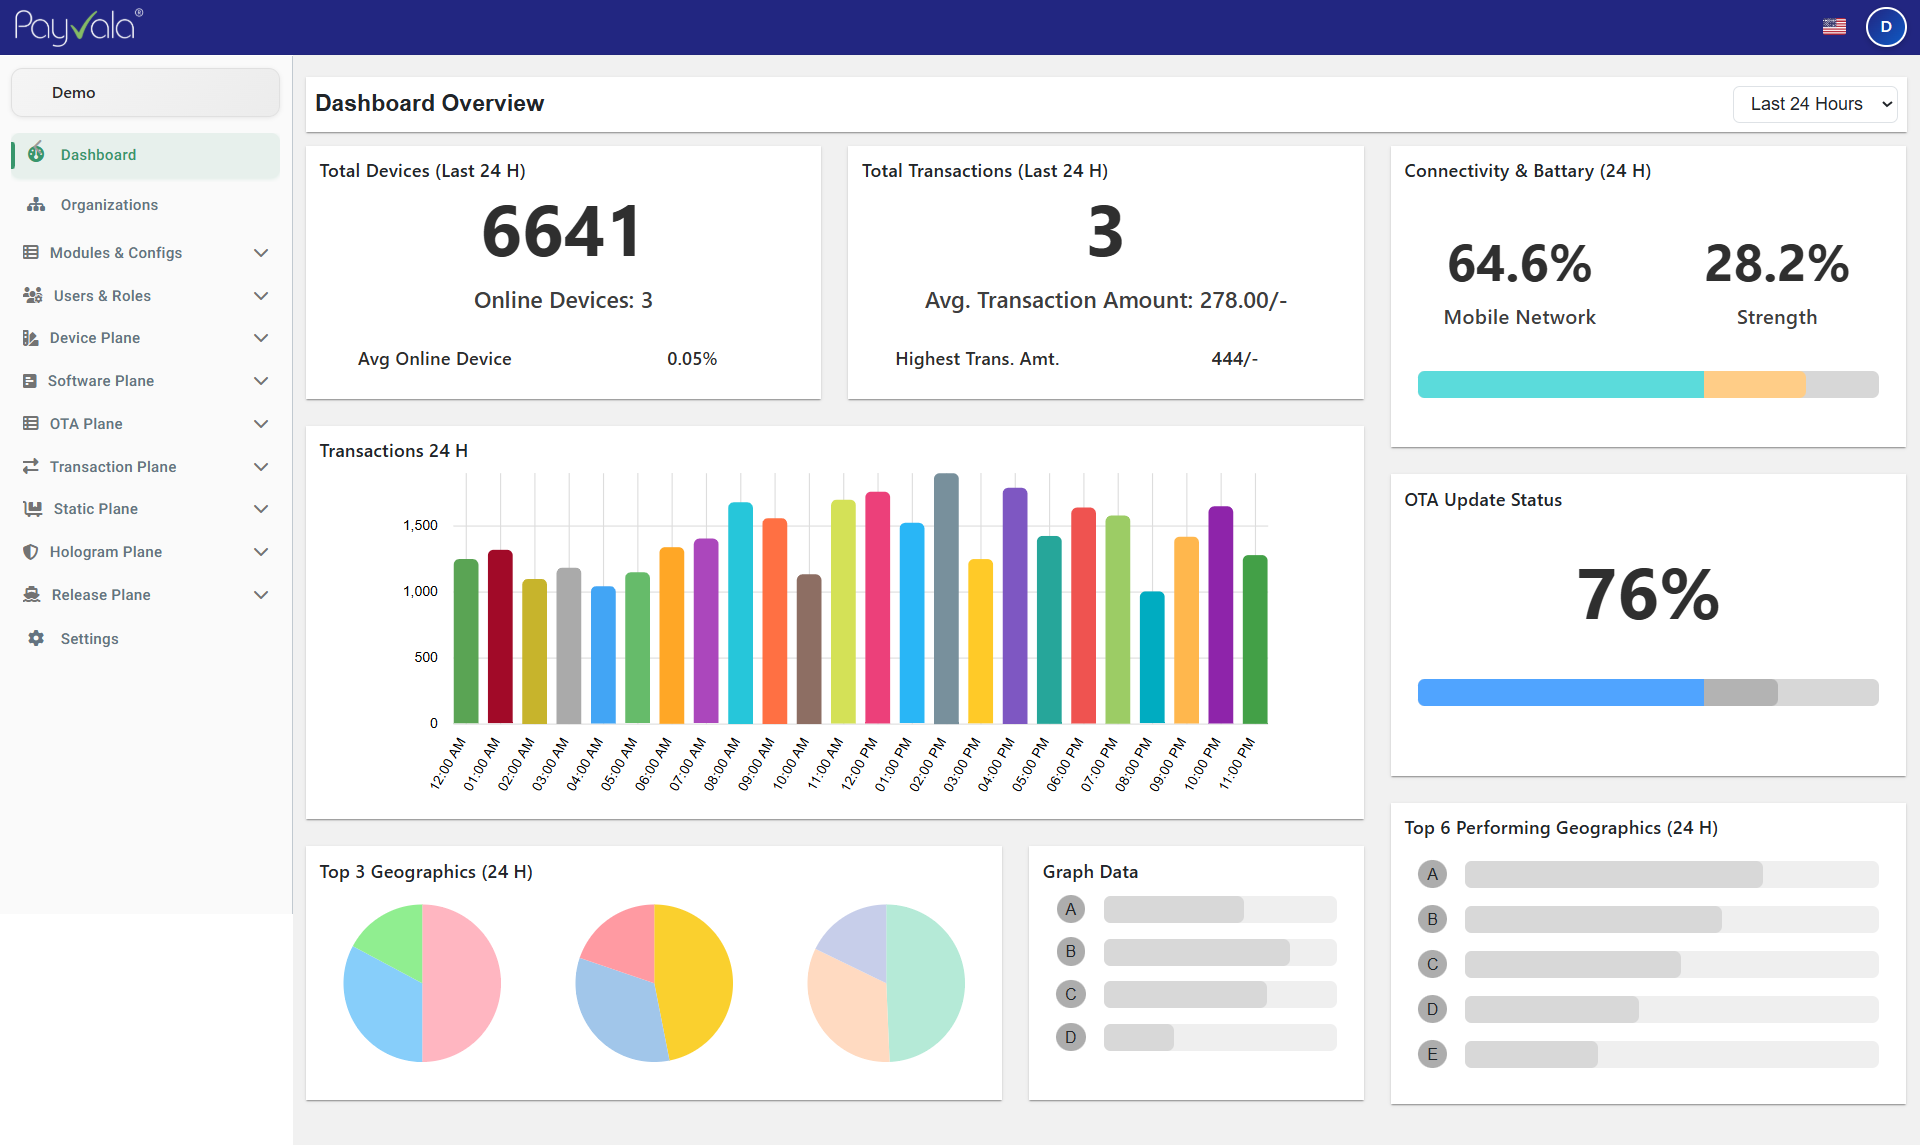Click the Release Plane icon
1920x1145 pixels.
point(32,594)
